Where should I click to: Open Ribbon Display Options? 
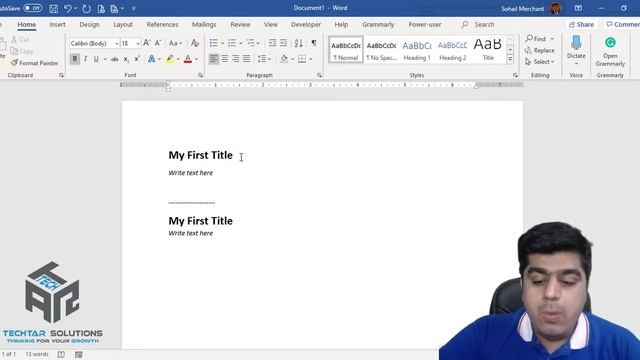(x=578, y=8)
